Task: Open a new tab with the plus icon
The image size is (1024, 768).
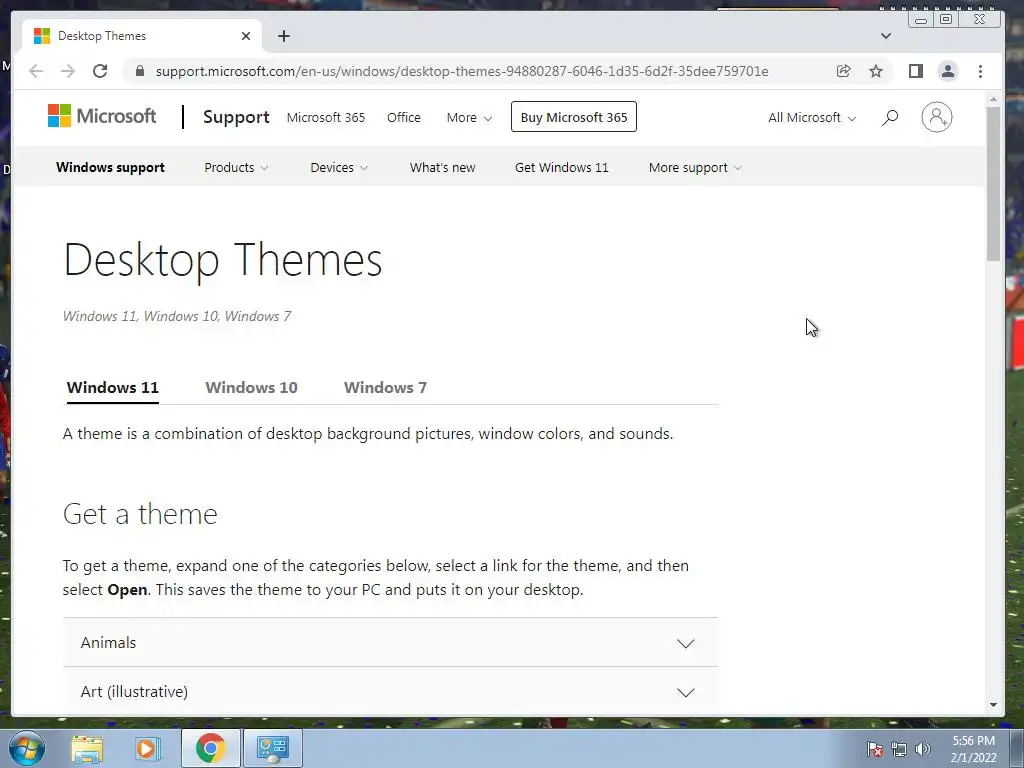Action: [283, 36]
